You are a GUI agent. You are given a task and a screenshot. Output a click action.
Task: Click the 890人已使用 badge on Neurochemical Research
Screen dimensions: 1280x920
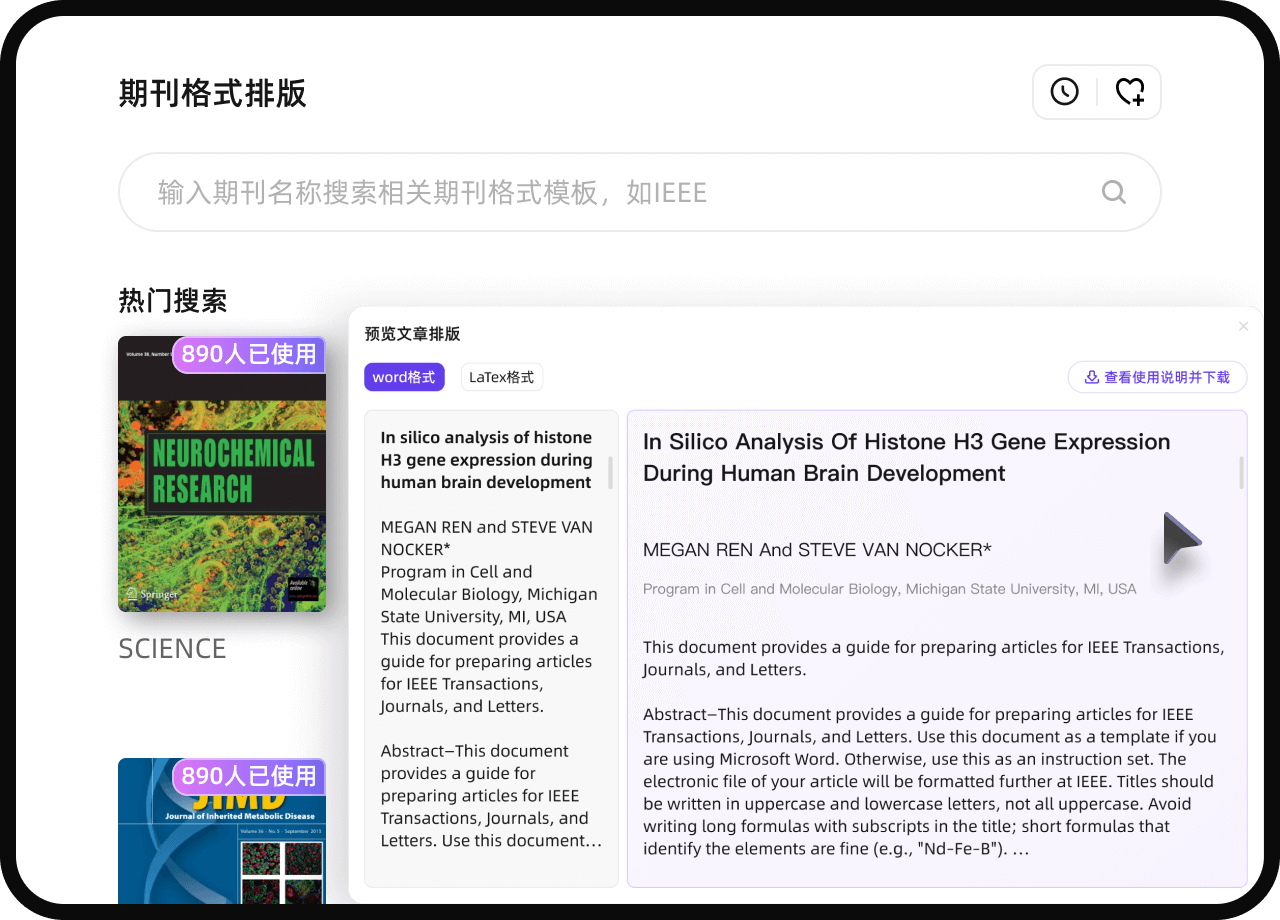[249, 354]
